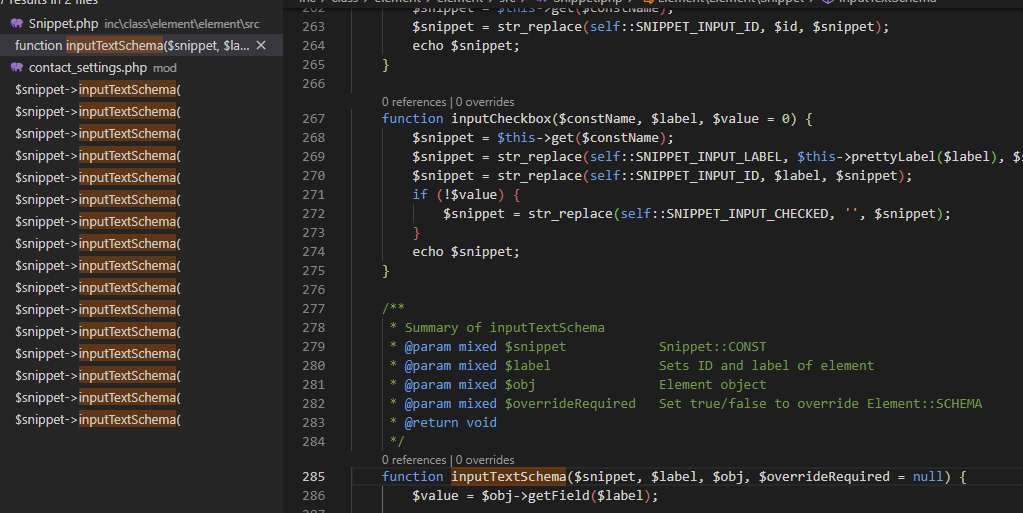
Task: Click line number 267 in the gutter
Action: click(x=313, y=119)
